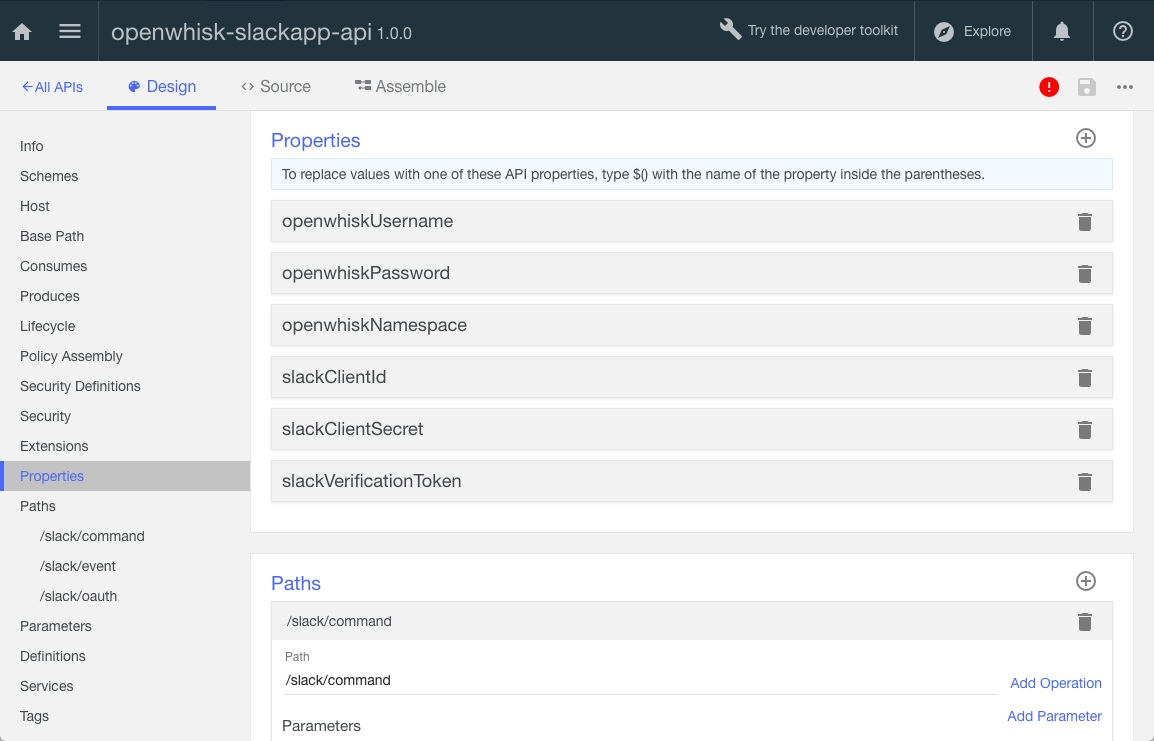
Task: Click the red error alert icon
Action: pyautogui.click(x=1049, y=87)
